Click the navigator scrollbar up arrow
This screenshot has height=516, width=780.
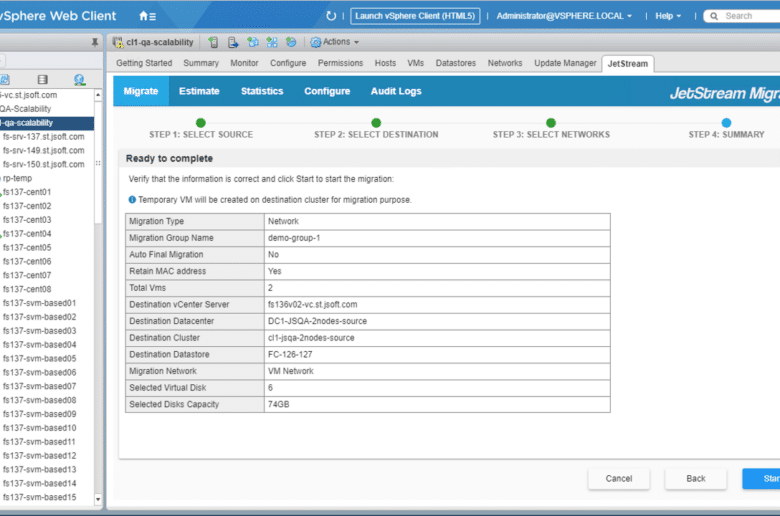tap(98, 95)
